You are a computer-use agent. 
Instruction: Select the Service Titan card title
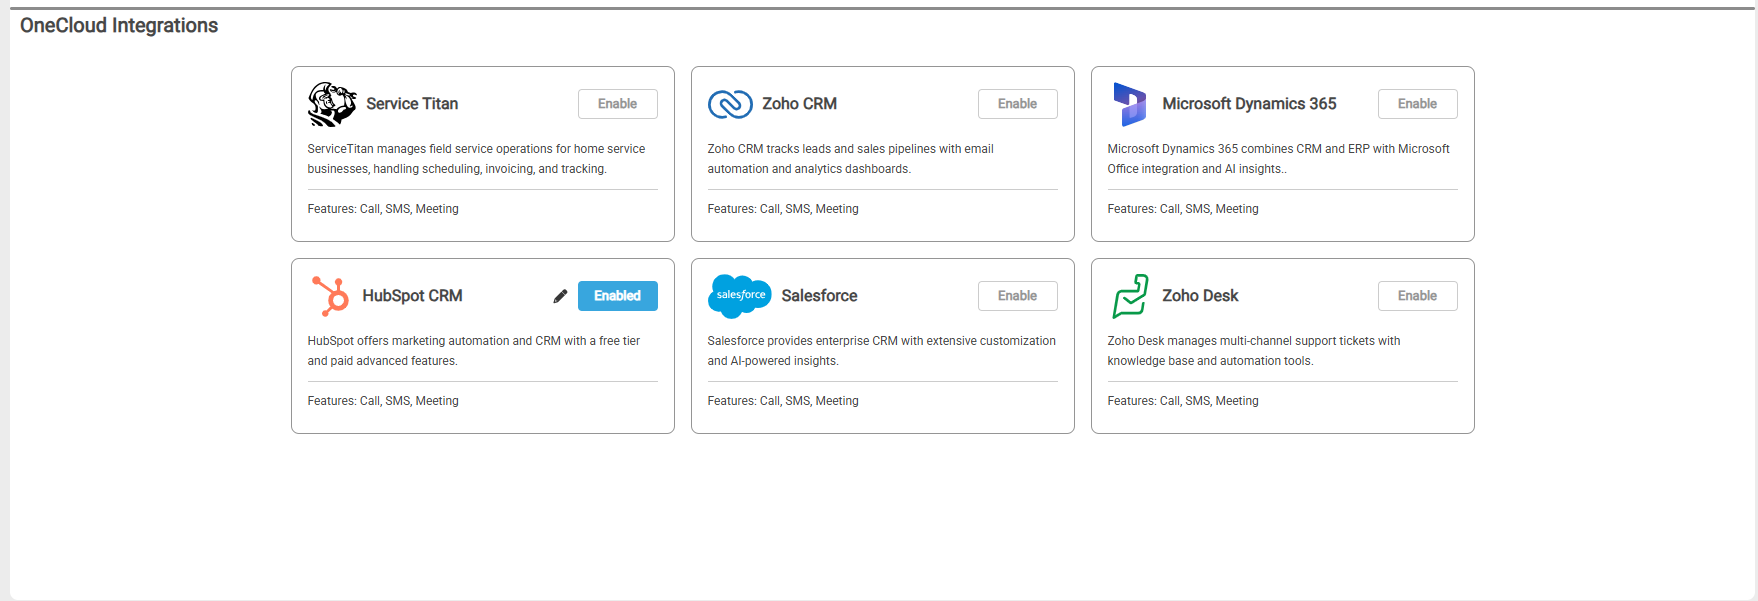412,104
